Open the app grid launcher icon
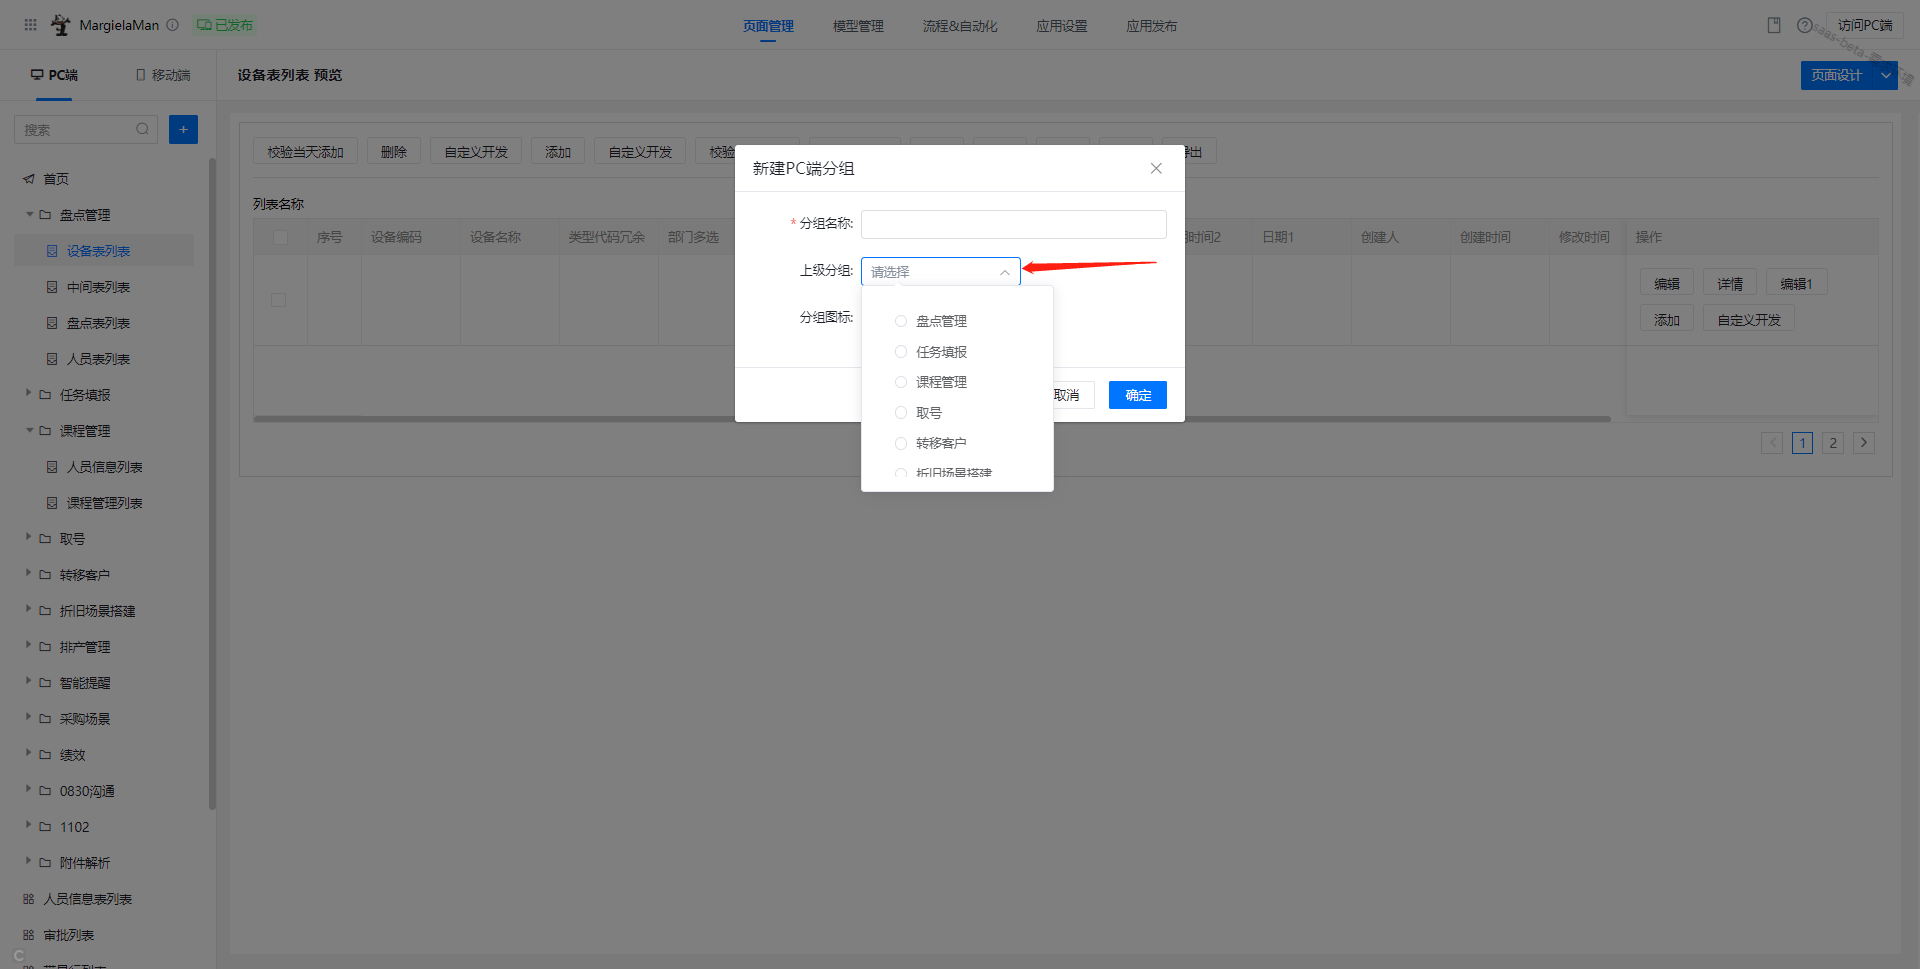Viewport: 1920px width, 969px height. click(30, 25)
